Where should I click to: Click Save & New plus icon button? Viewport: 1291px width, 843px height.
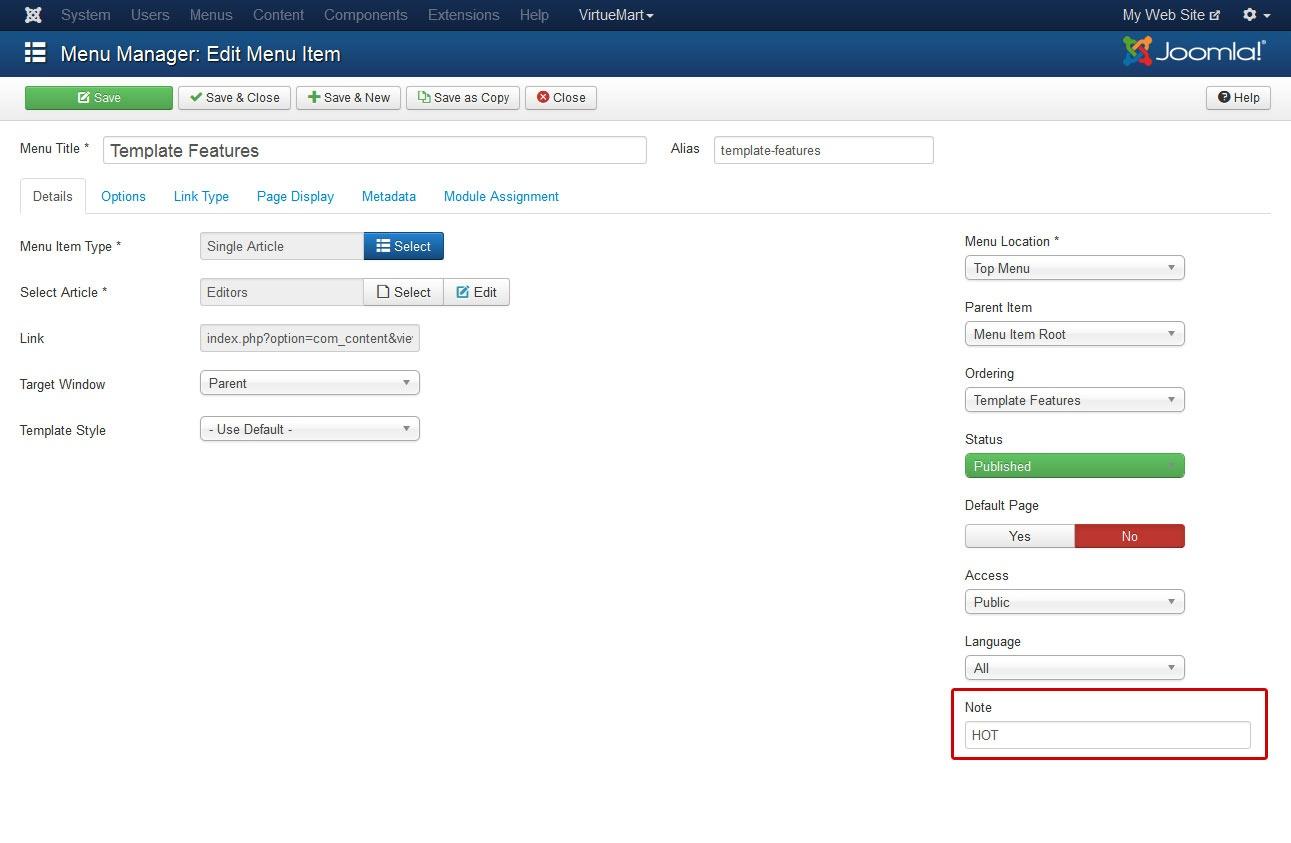pos(348,98)
